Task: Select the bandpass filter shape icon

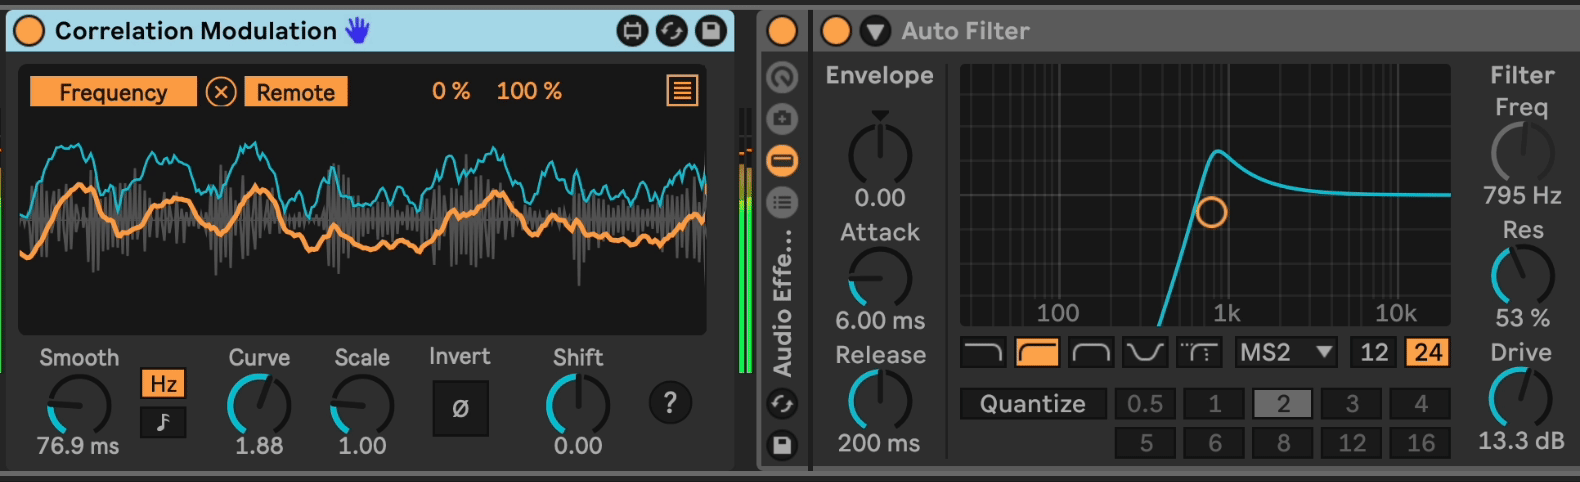Action: [x=1090, y=352]
